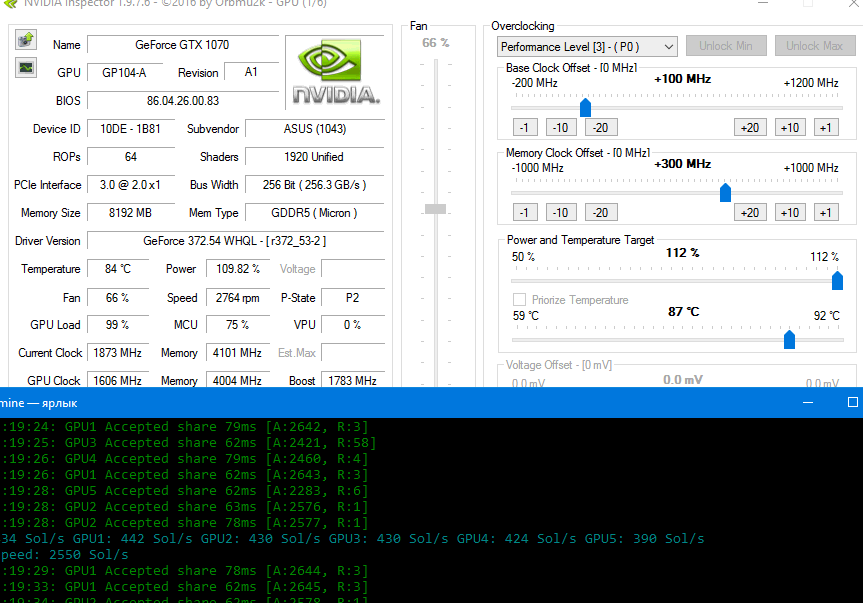Click the Mem Type value GDDR5 ( Micron )
Viewport: 863px width, 603px height.
click(x=315, y=213)
